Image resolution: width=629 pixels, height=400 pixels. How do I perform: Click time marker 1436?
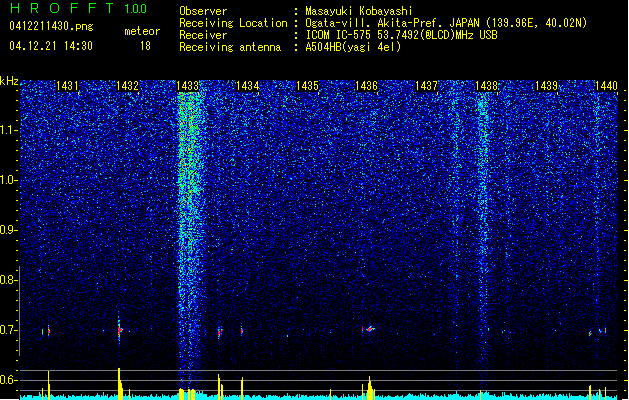tap(367, 86)
